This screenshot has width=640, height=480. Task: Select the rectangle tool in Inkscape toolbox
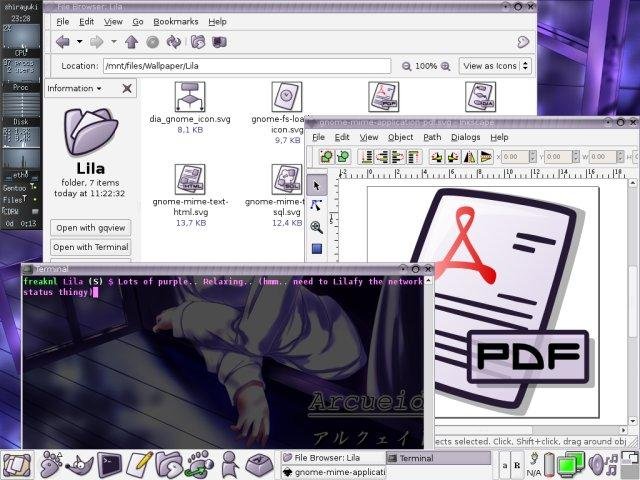coord(317,249)
